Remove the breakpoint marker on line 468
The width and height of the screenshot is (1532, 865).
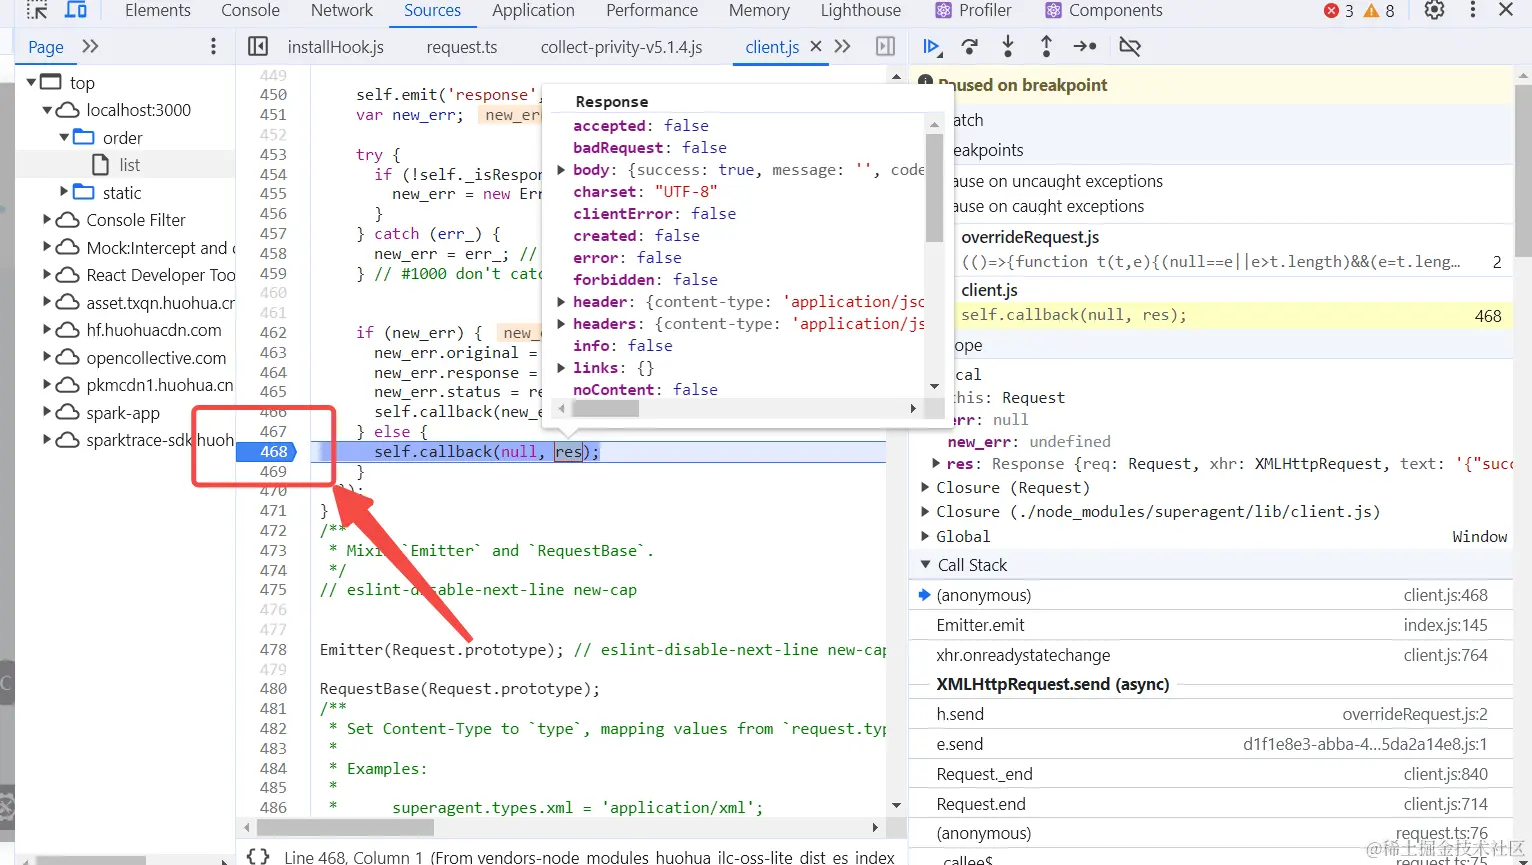point(266,452)
